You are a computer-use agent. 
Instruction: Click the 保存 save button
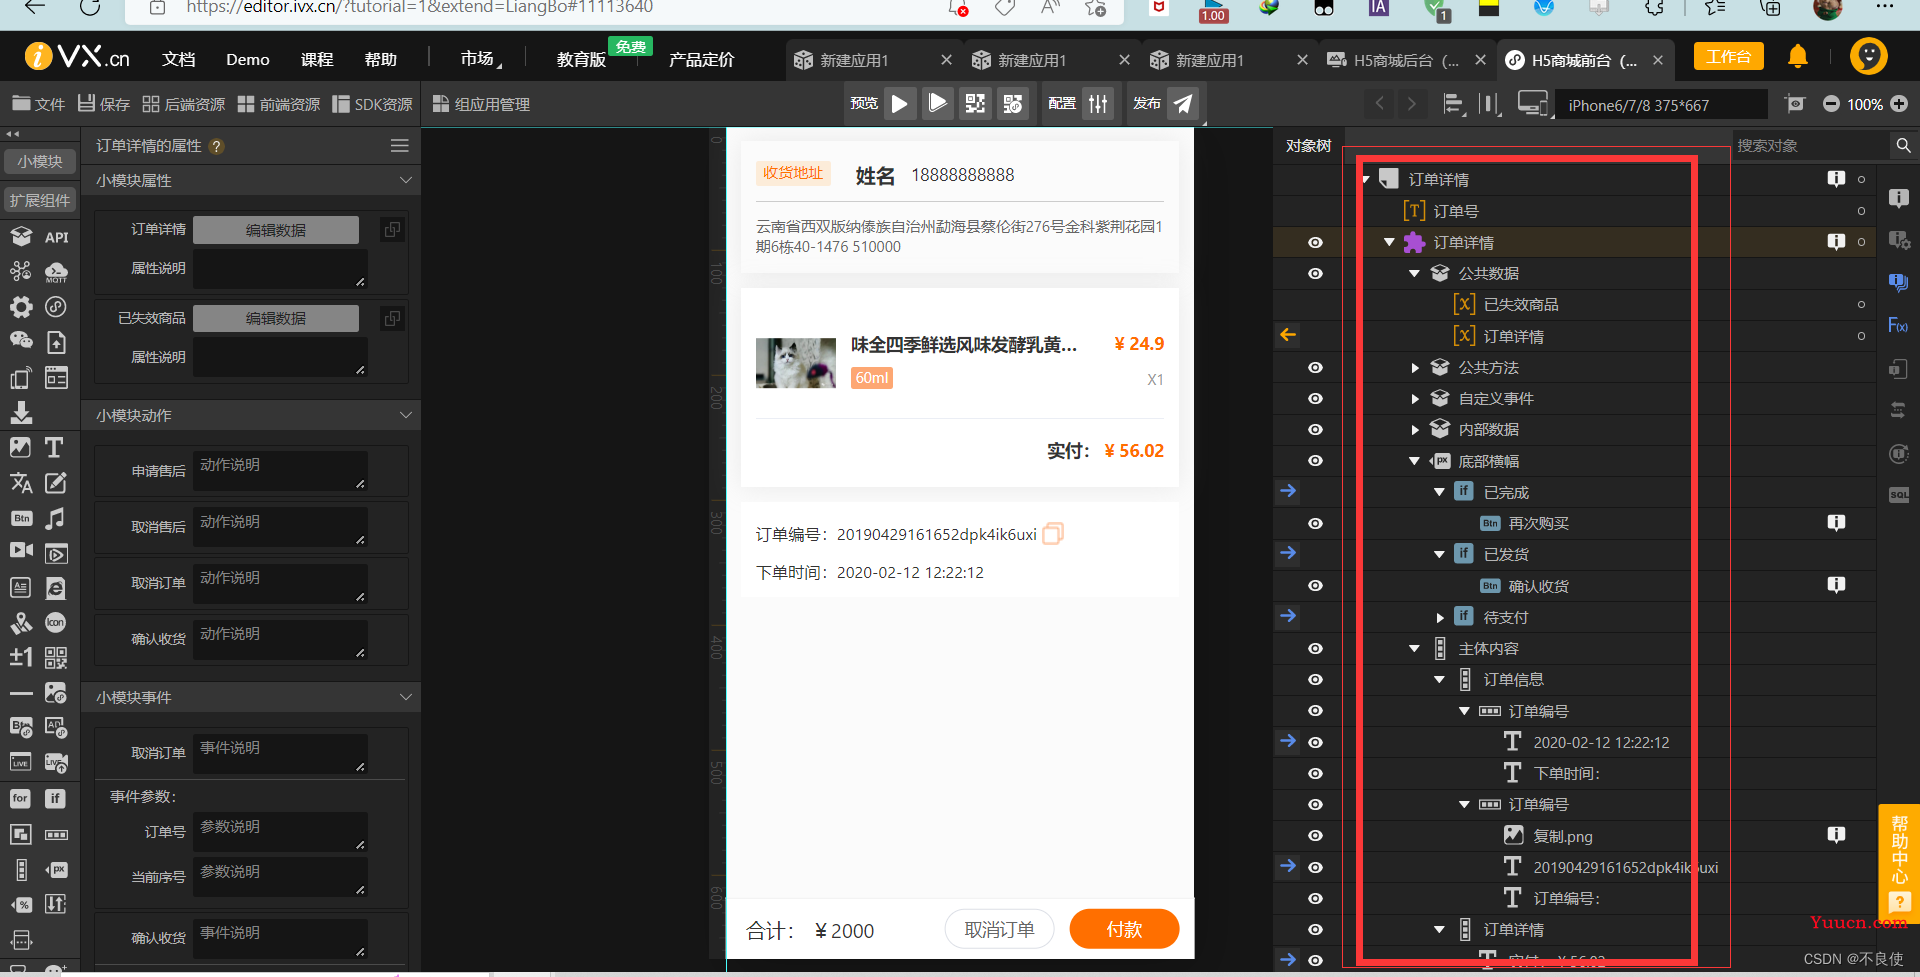(104, 104)
